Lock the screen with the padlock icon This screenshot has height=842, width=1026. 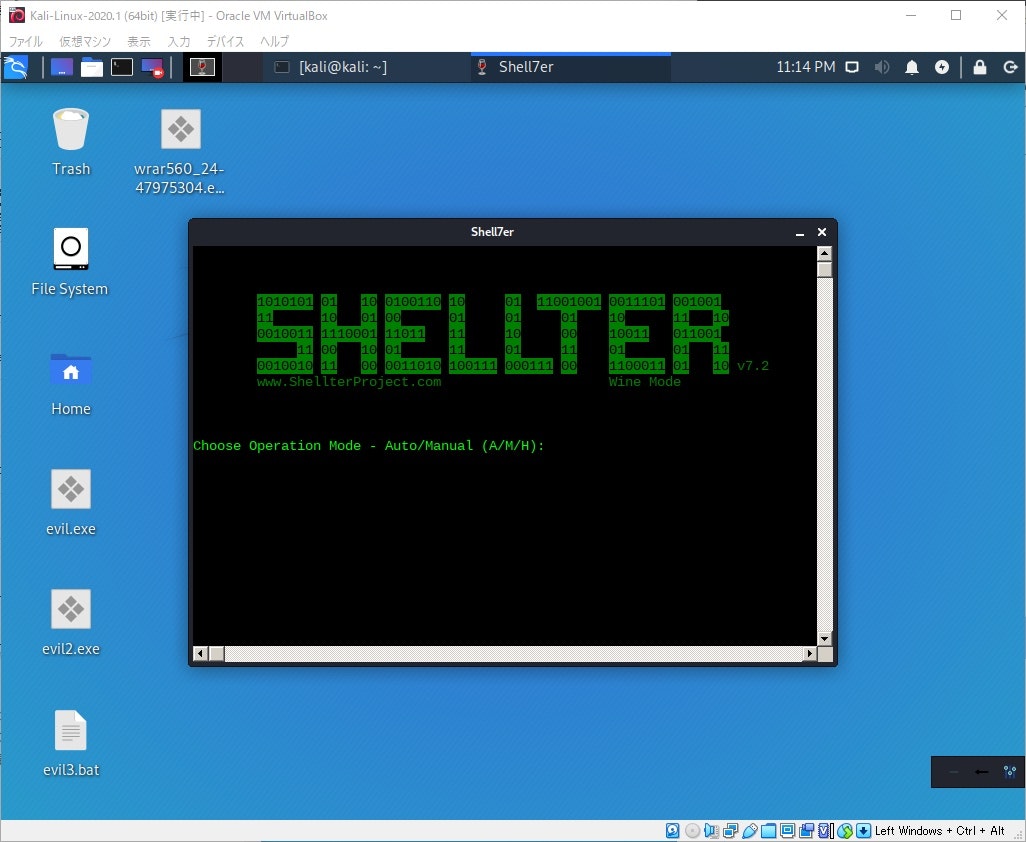tap(980, 67)
